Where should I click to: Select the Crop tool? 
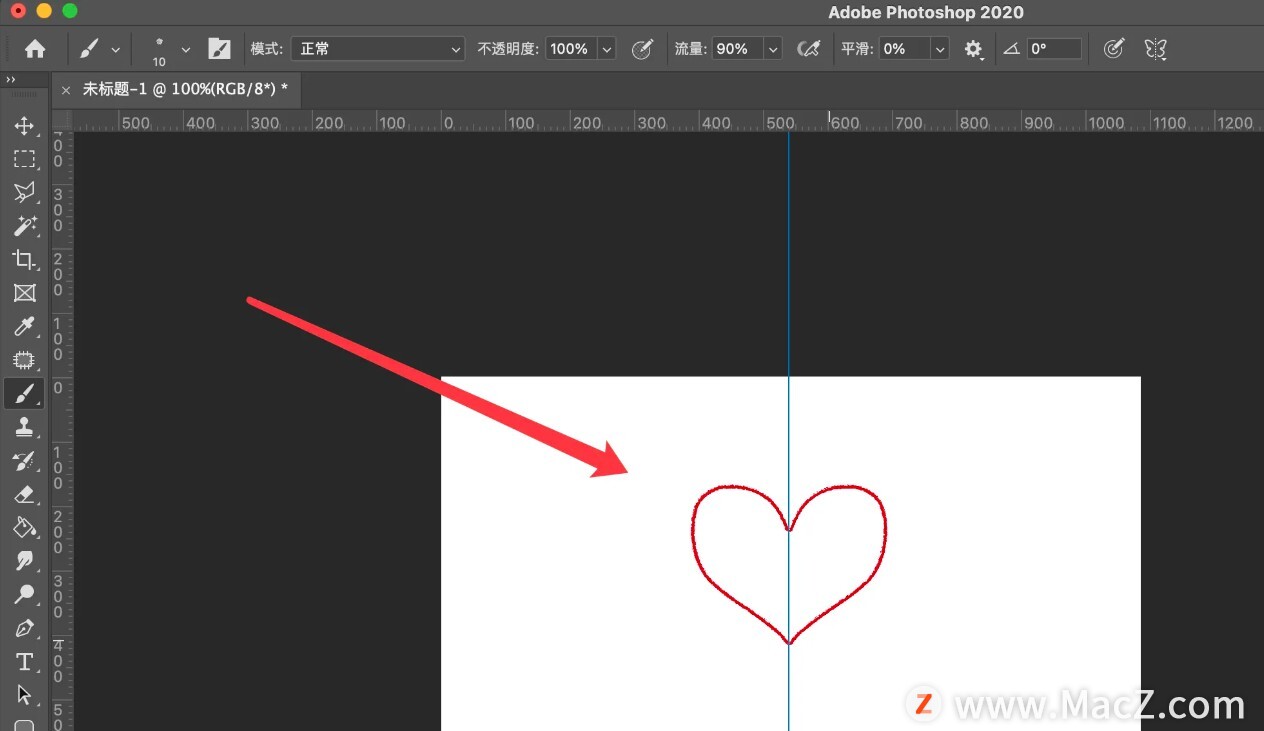point(24,260)
